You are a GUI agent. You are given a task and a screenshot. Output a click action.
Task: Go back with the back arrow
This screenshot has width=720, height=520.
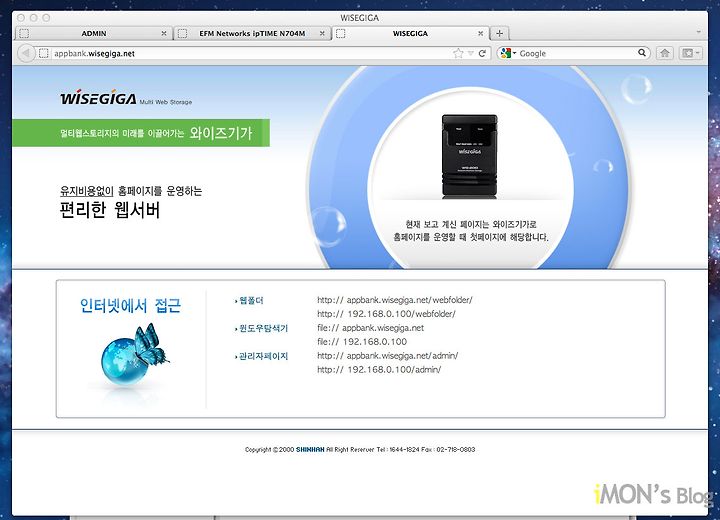pos(26,53)
